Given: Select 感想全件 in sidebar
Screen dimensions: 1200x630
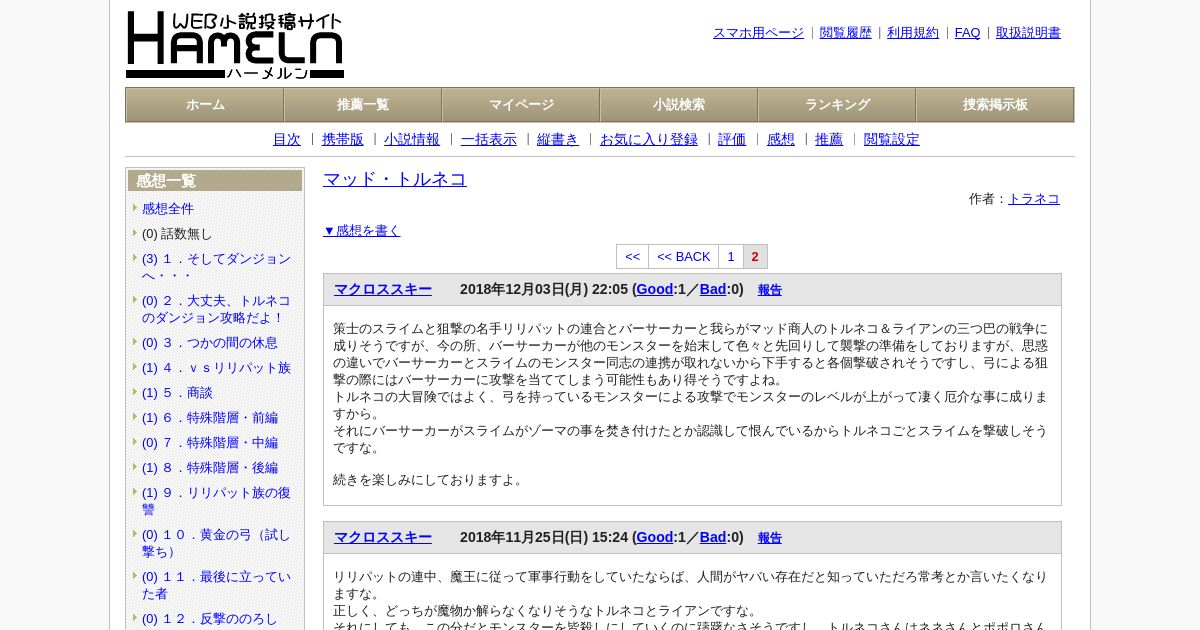Looking at the screenshot, I should click(x=168, y=209).
